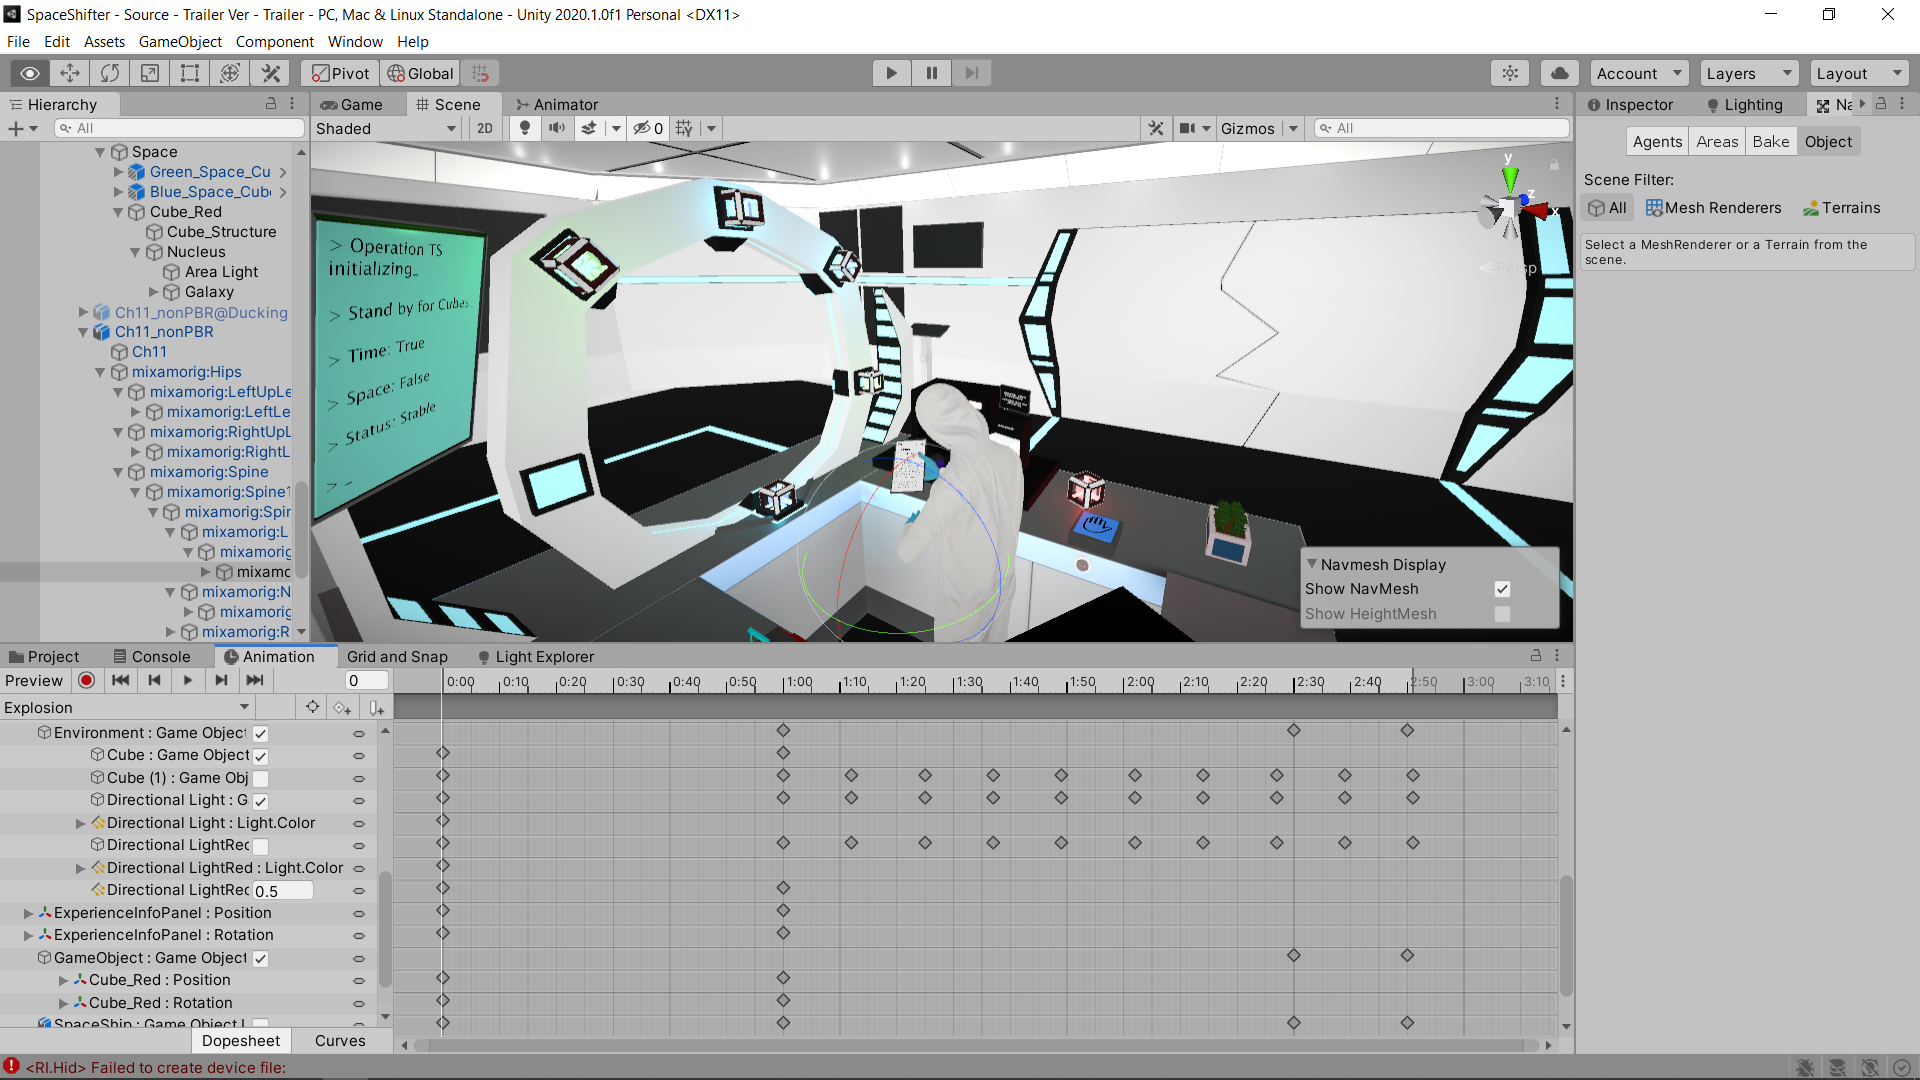Switch to the Curves tab in Animation
The width and height of the screenshot is (1920, 1080).
click(x=338, y=1040)
